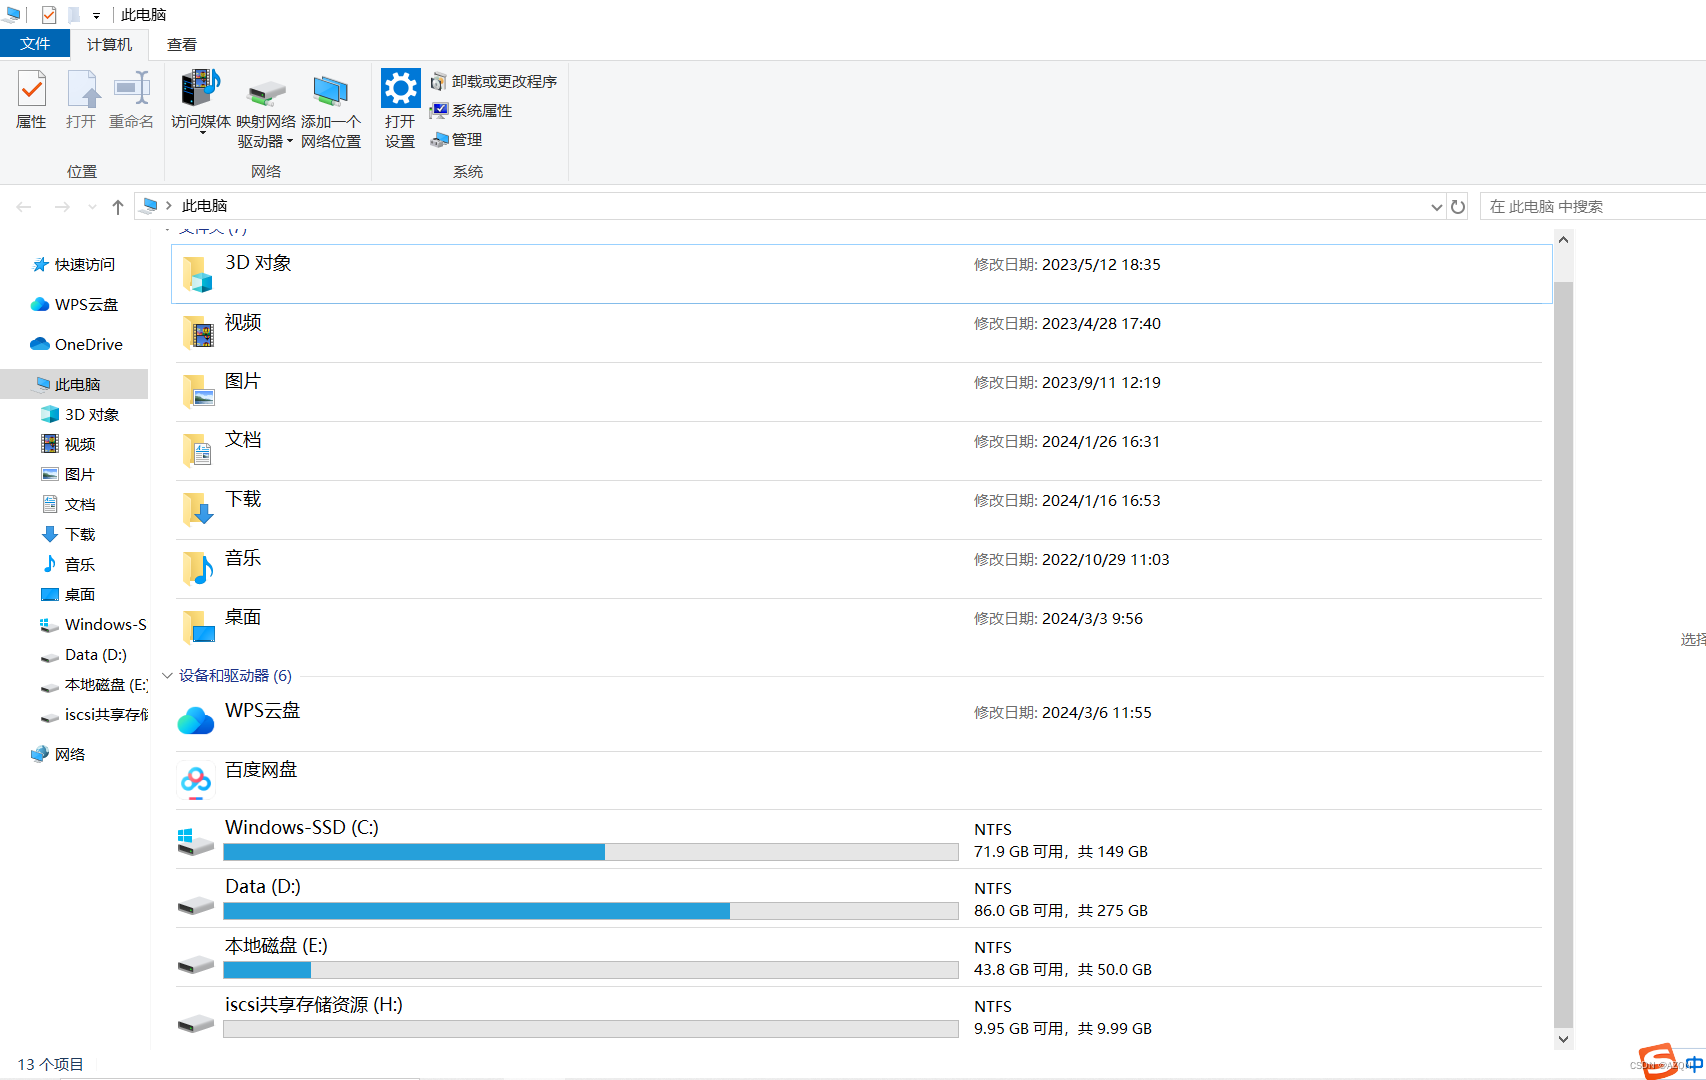The height and width of the screenshot is (1080, 1706).
Task: Click the Windows-SSD (C:) usage bar
Action: 591,852
